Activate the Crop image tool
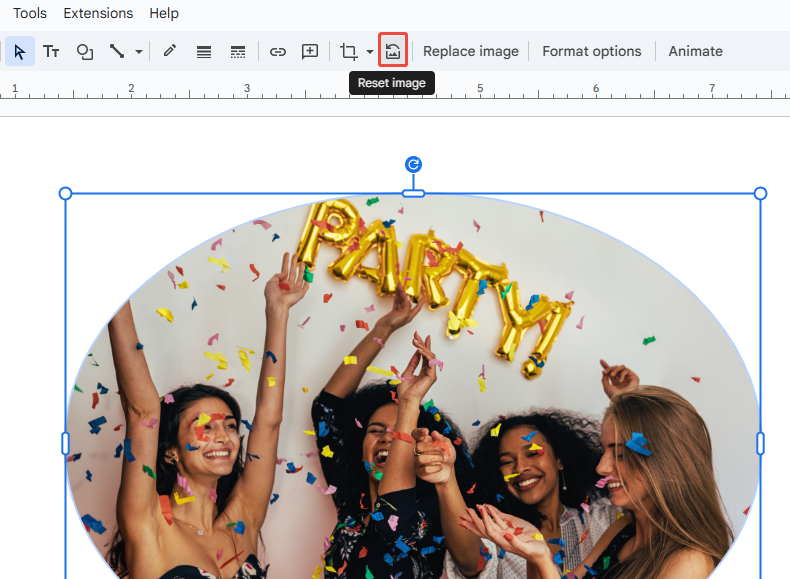The width and height of the screenshot is (790, 579). 349,51
